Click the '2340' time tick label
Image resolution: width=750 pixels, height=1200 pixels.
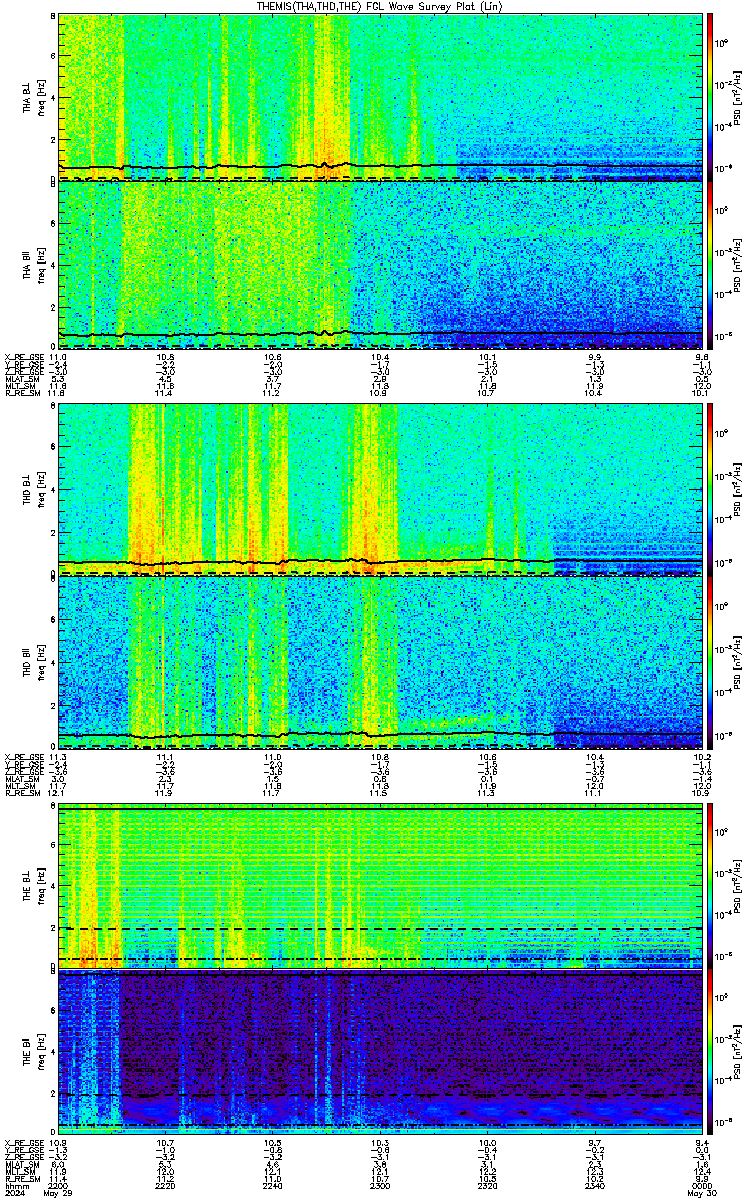point(596,1187)
